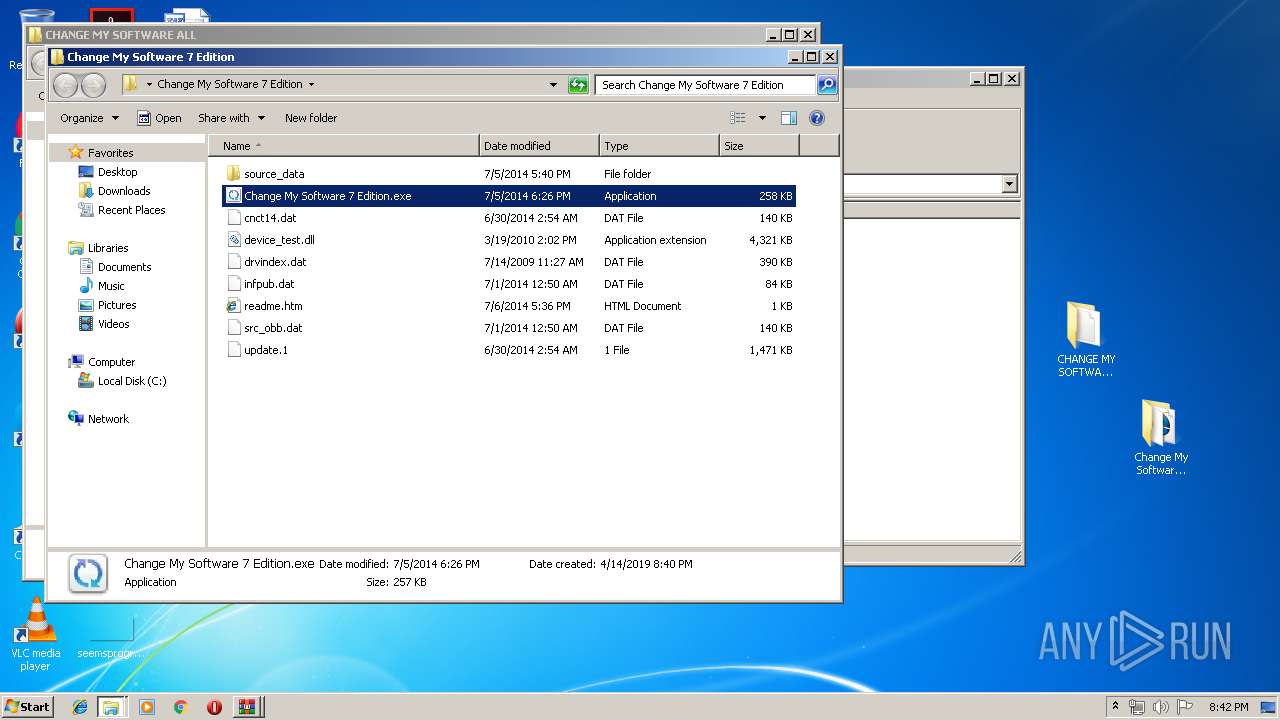Show hidden system tray icons
The image size is (1280, 720).
[x=1115, y=706]
